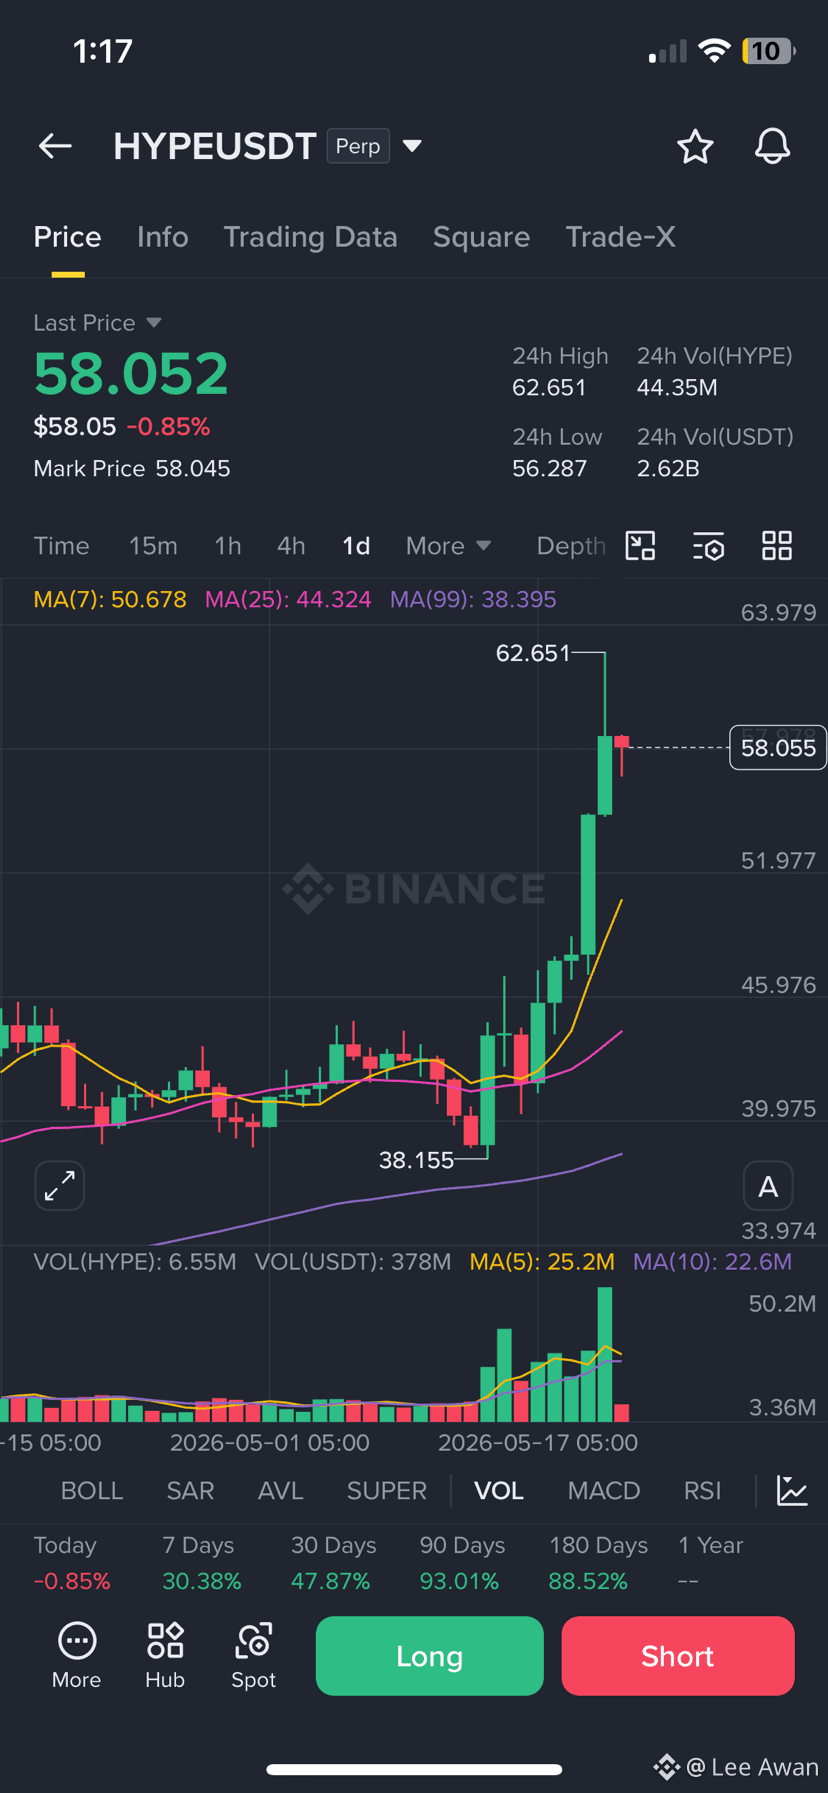This screenshot has height=1793, width=828.
Task: Enable the SAR indicator
Action: pyautogui.click(x=190, y=1490)
